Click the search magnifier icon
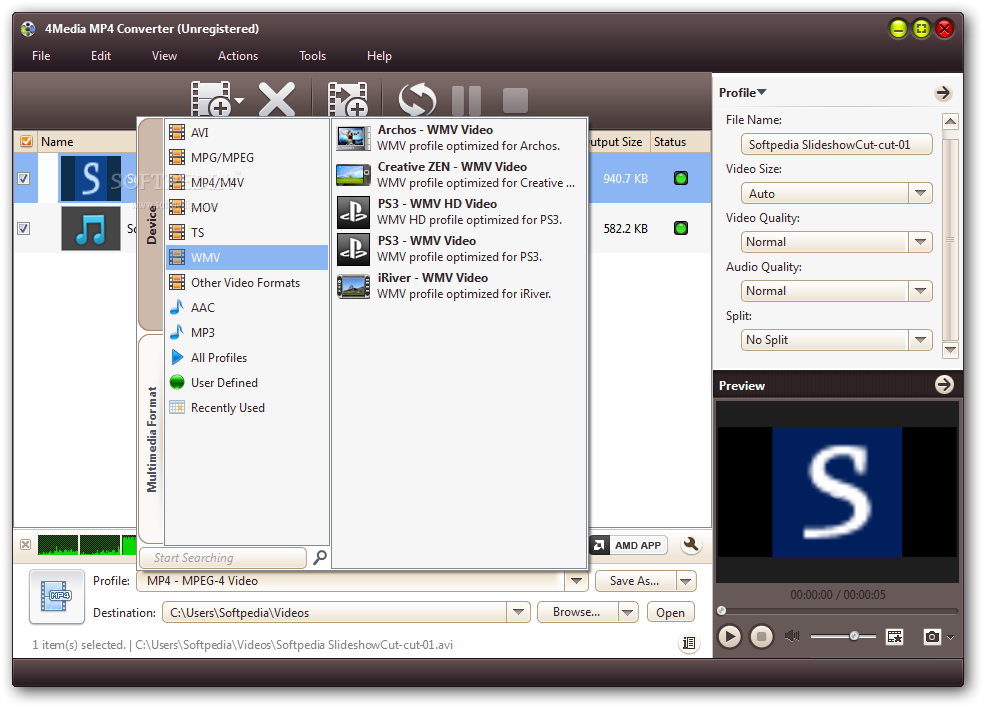984x707 pixels. (x=320, y=557)
